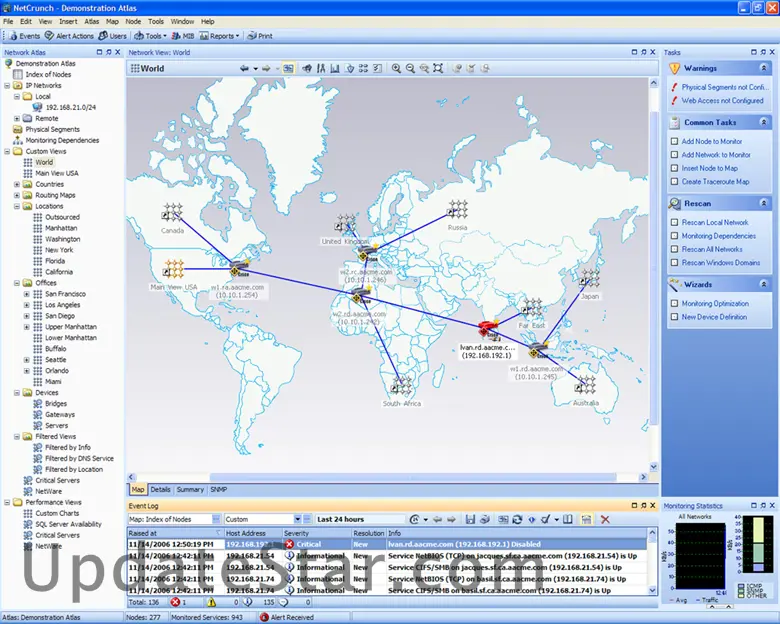Viewport: 780px width, 624px height.
Task: Click the map vertical scrollbar down arrow
Action: 654,467
